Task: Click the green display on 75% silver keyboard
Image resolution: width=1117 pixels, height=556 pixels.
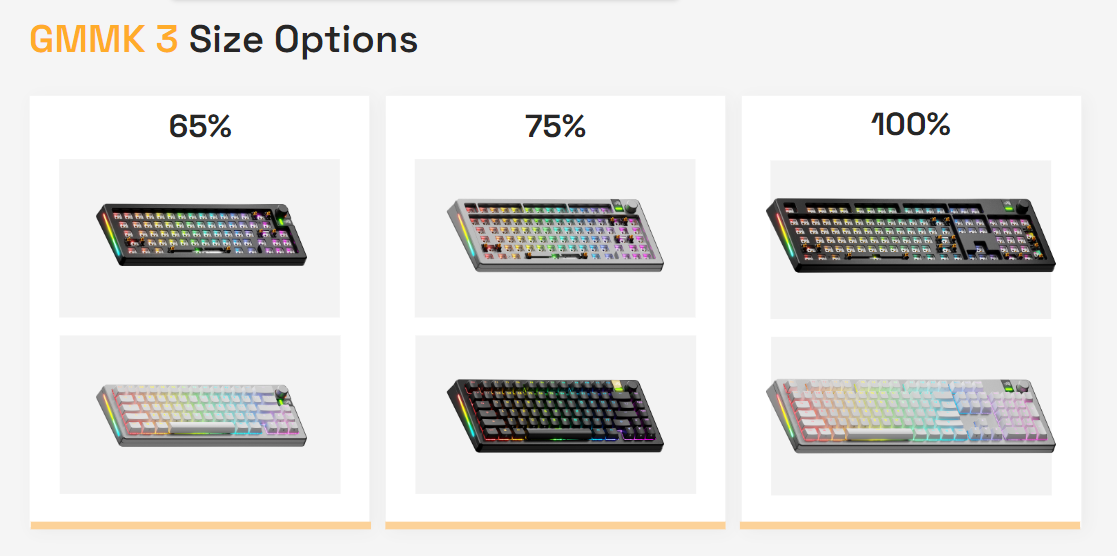Action: click(x=619, y=208)
